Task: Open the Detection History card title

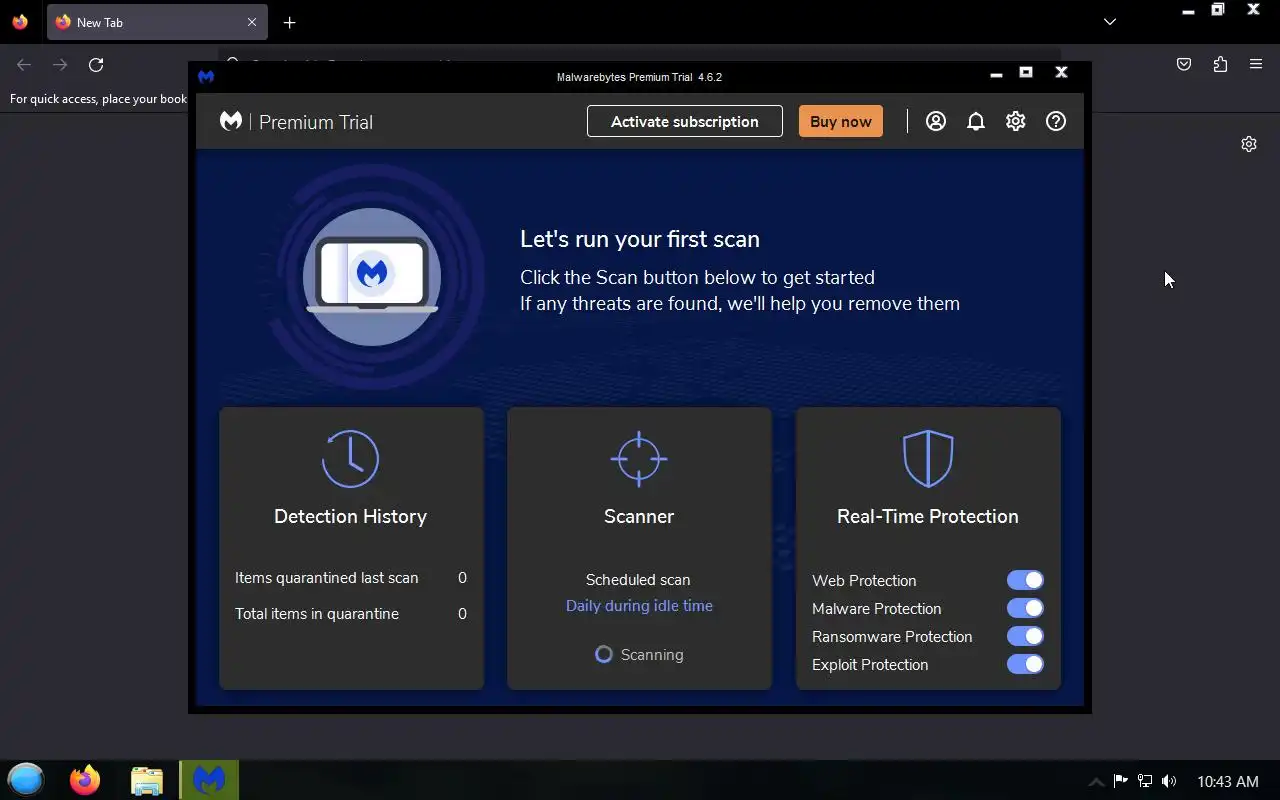Action: [350, 516]
